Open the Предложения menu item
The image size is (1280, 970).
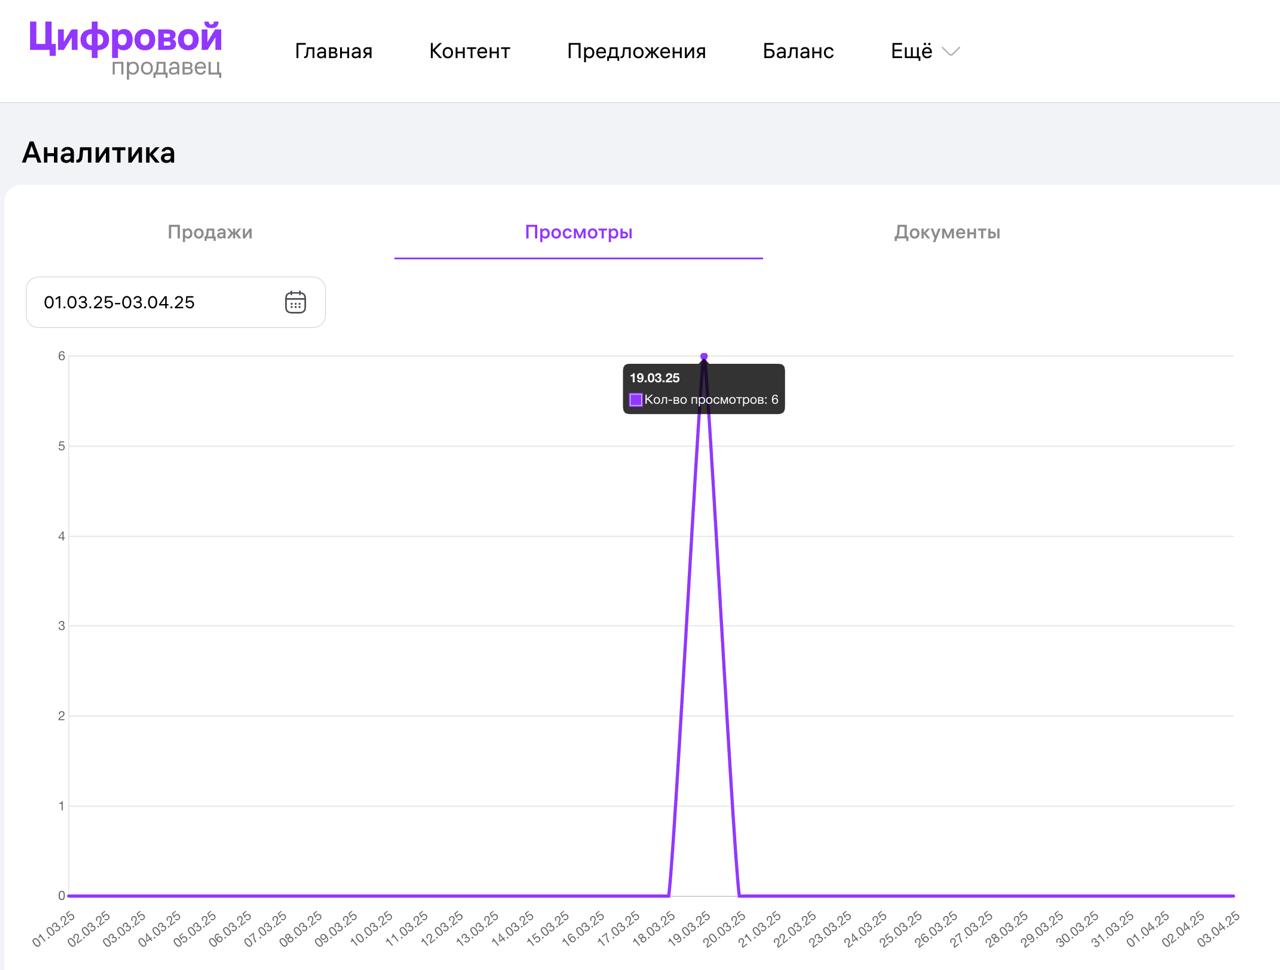[x=636, y=51]
